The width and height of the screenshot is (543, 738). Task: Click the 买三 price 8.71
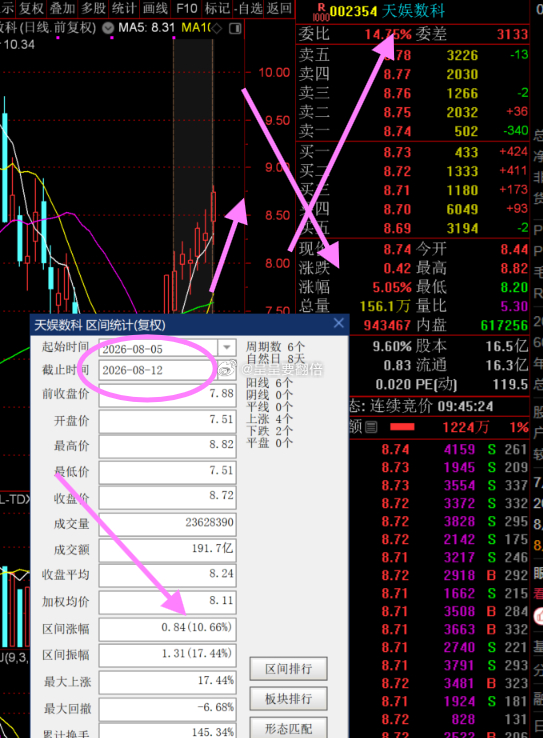click(397, 190)
